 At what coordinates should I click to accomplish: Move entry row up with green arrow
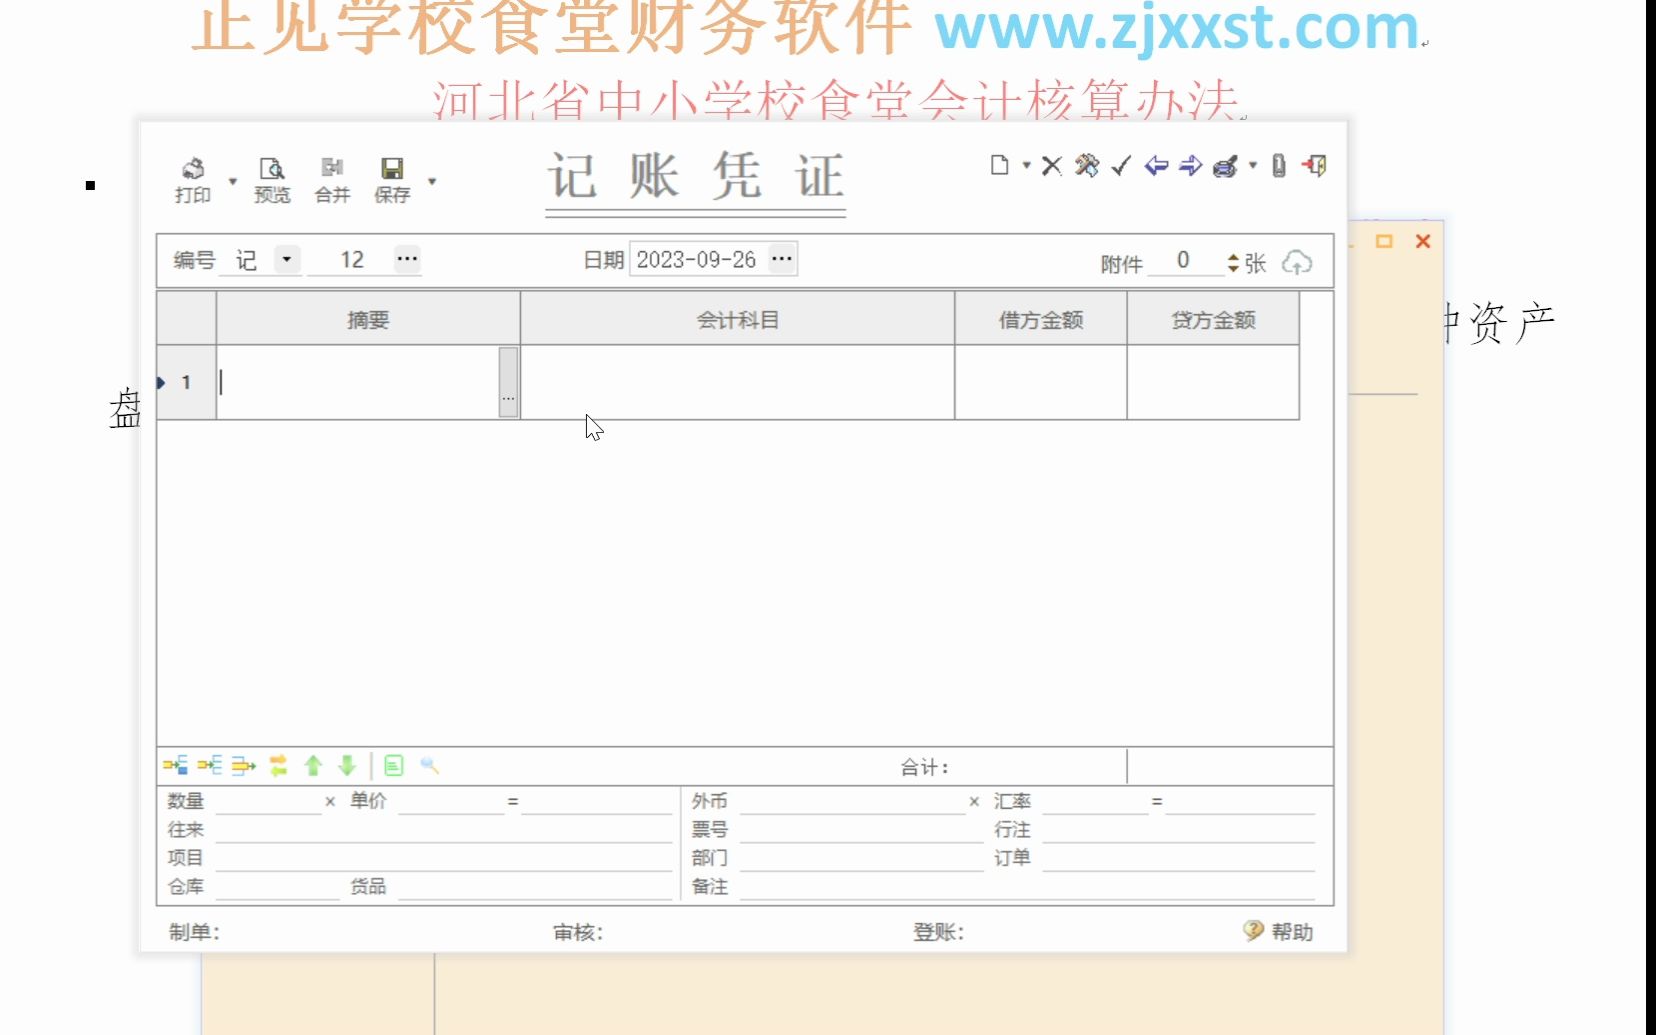click(313, 766)
